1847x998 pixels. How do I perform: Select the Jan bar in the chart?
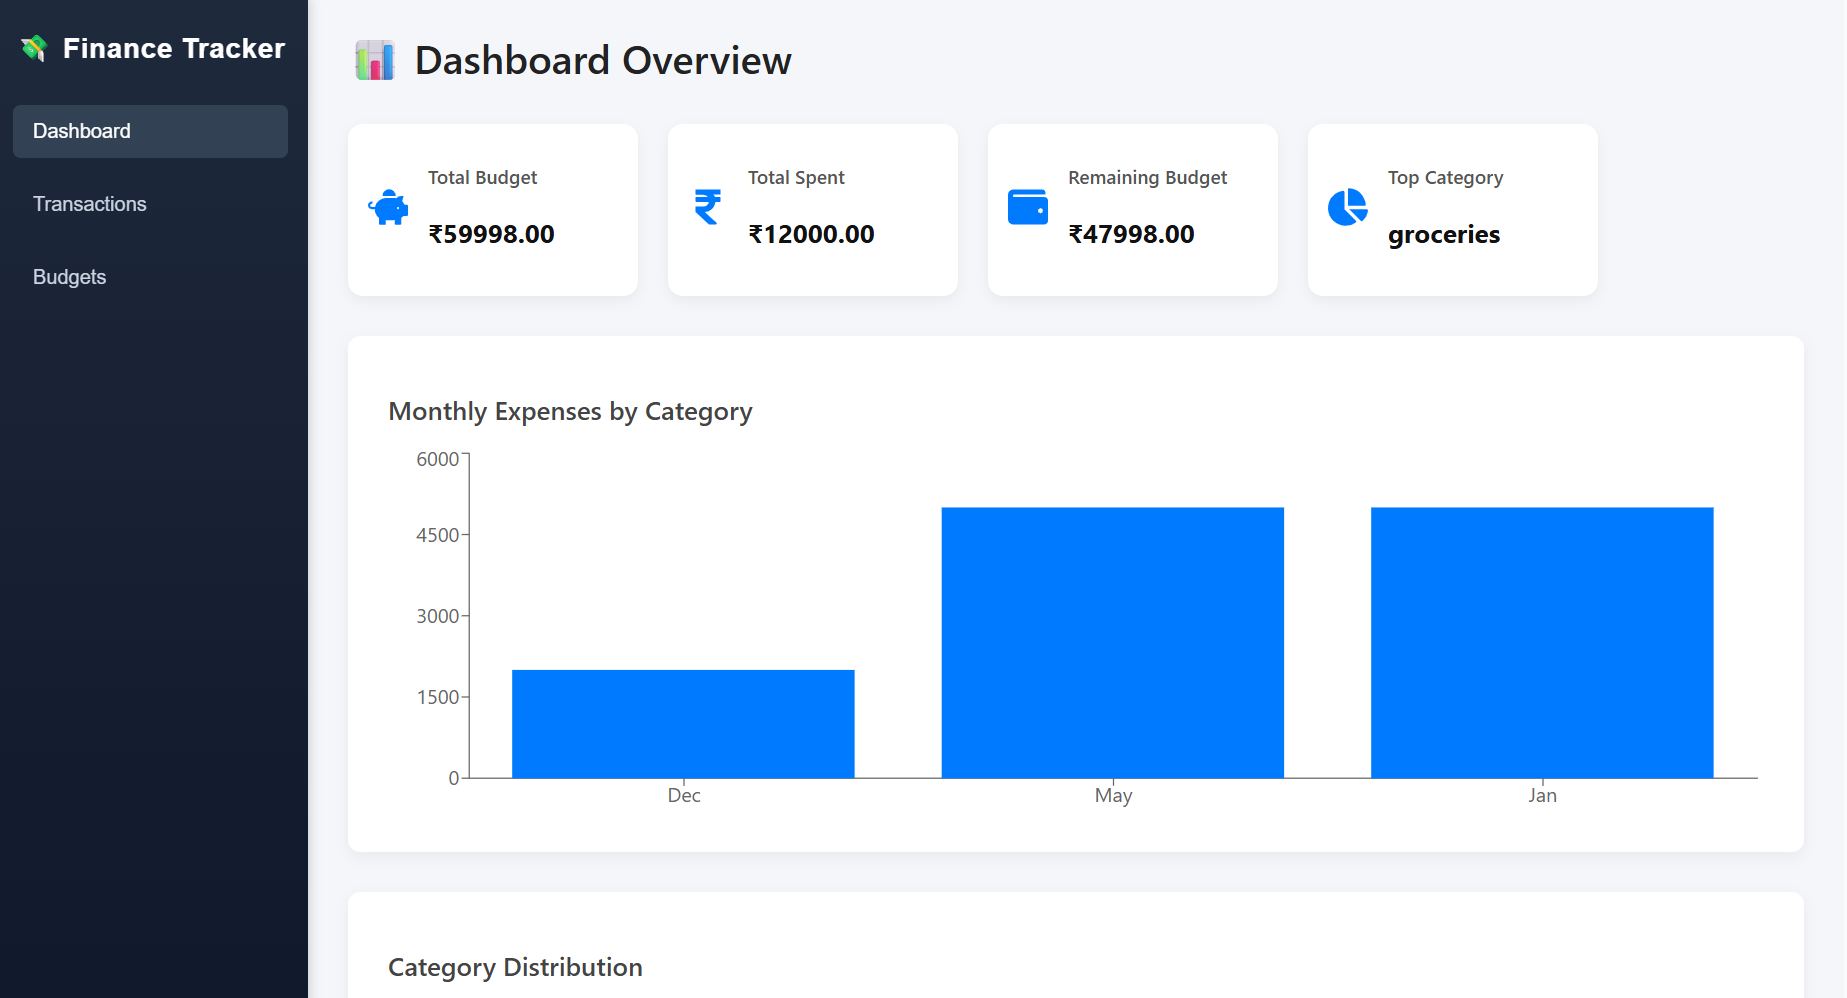click(x=1542, y=643)
